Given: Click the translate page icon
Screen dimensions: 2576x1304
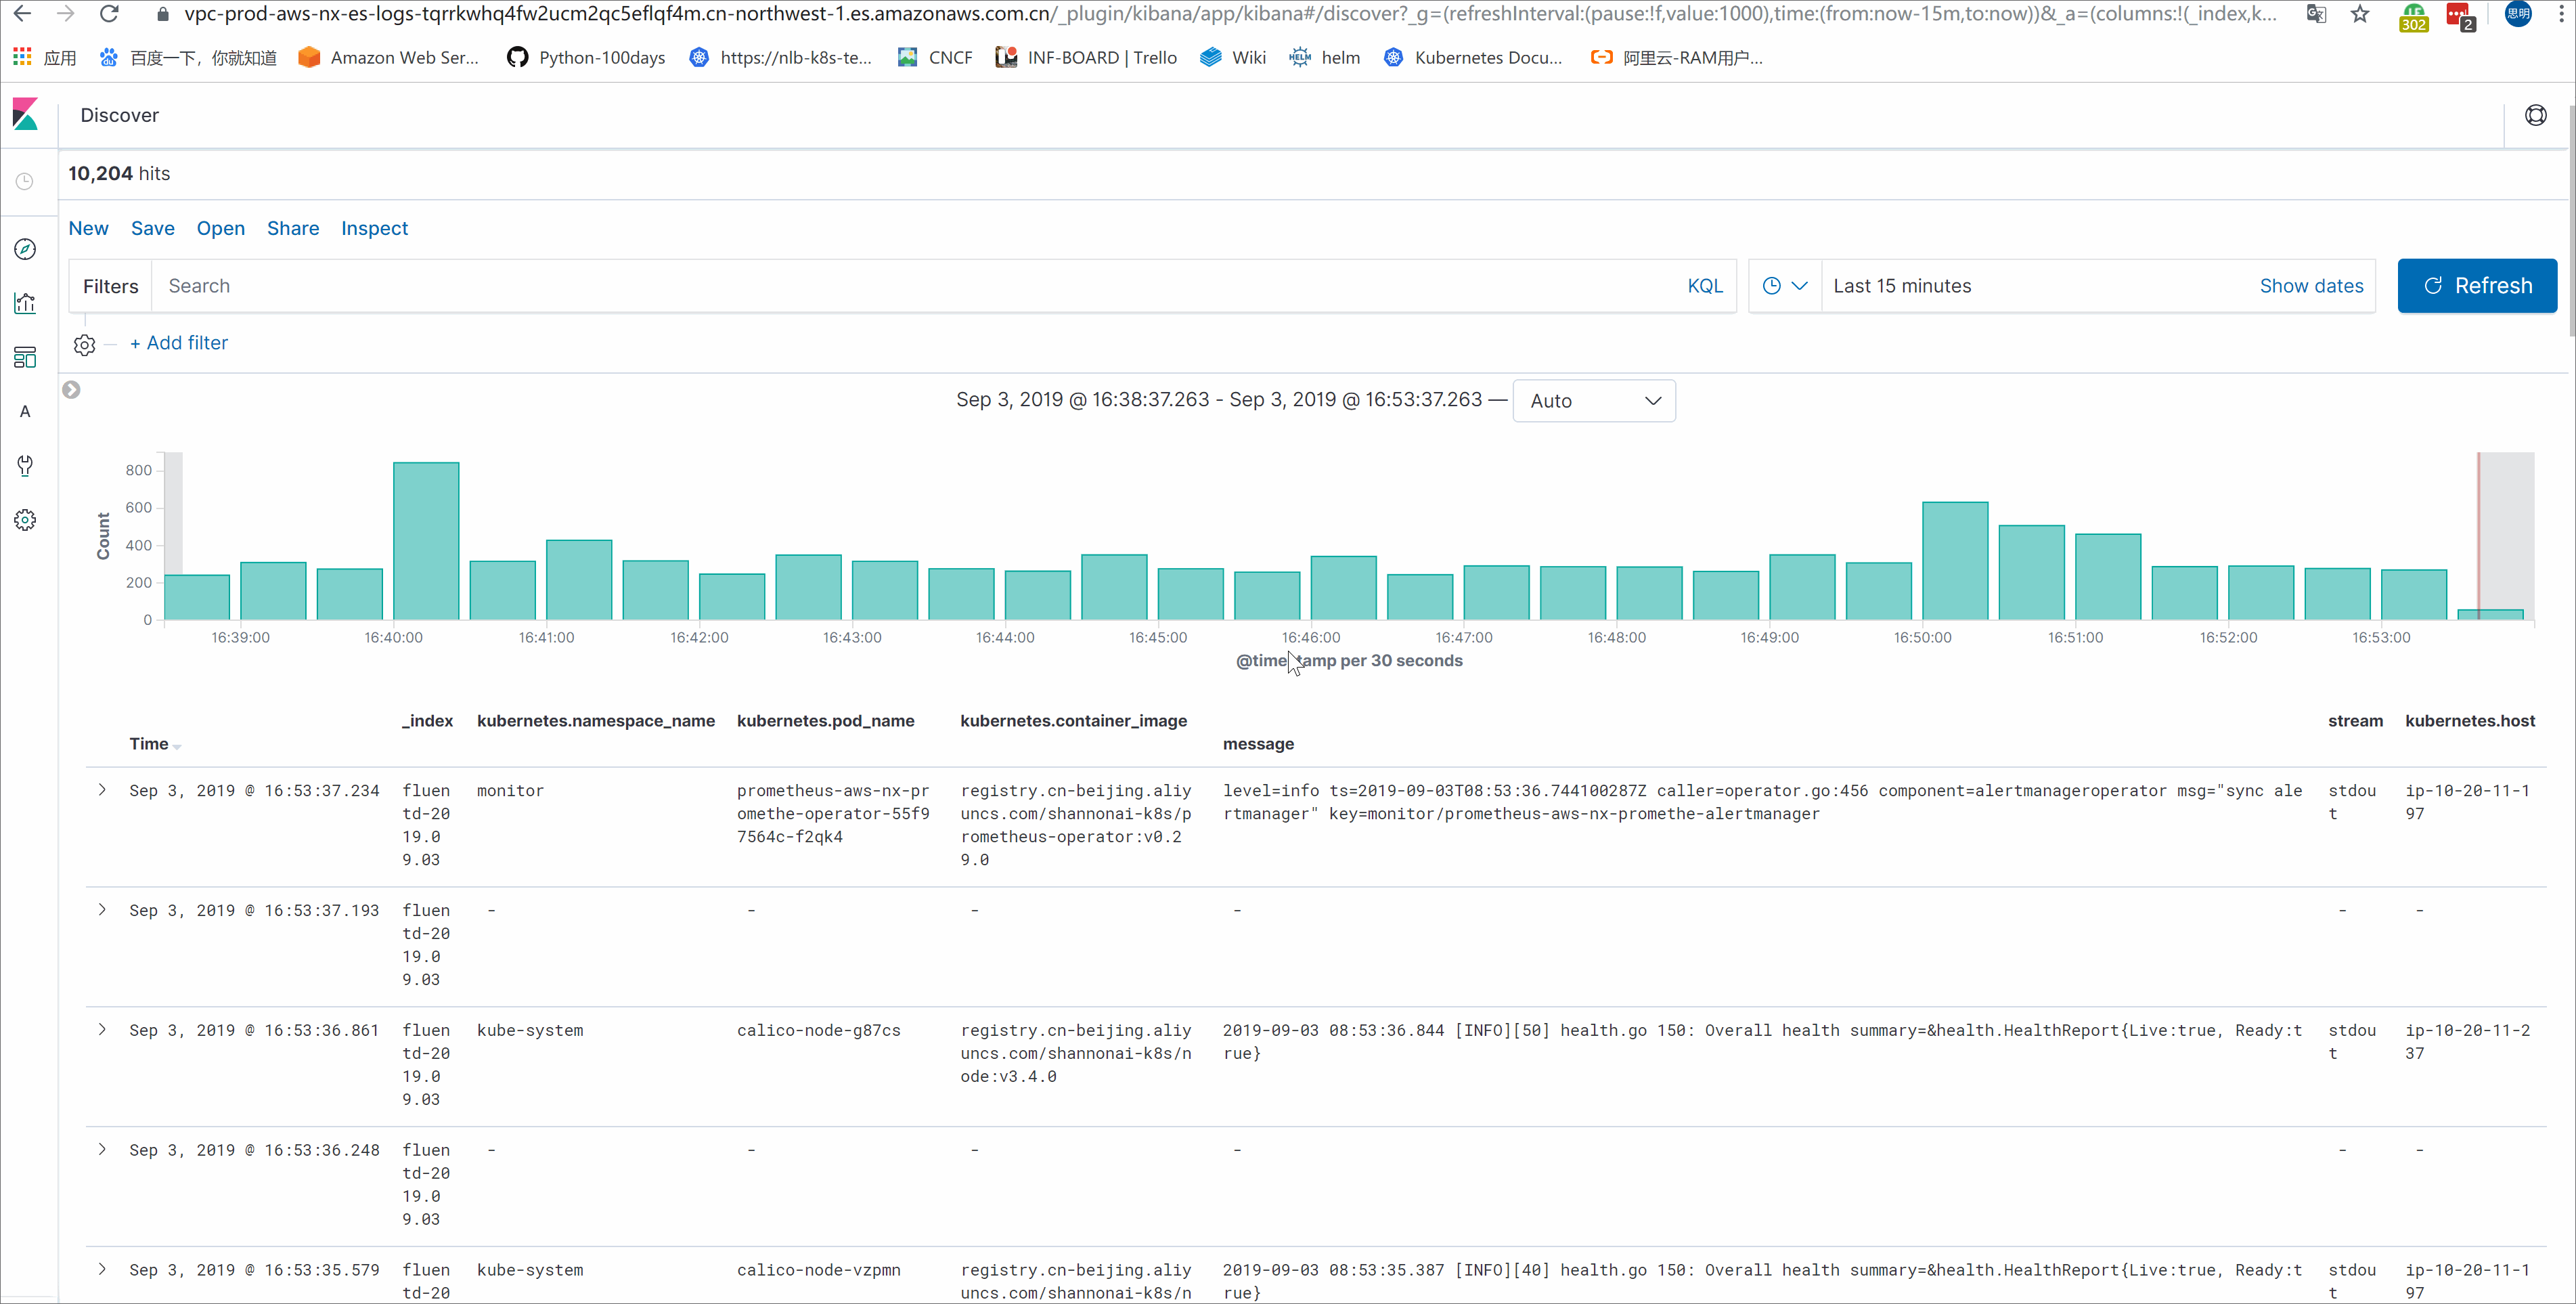Looking at the screenshot, I should (x=2316, y=14).
